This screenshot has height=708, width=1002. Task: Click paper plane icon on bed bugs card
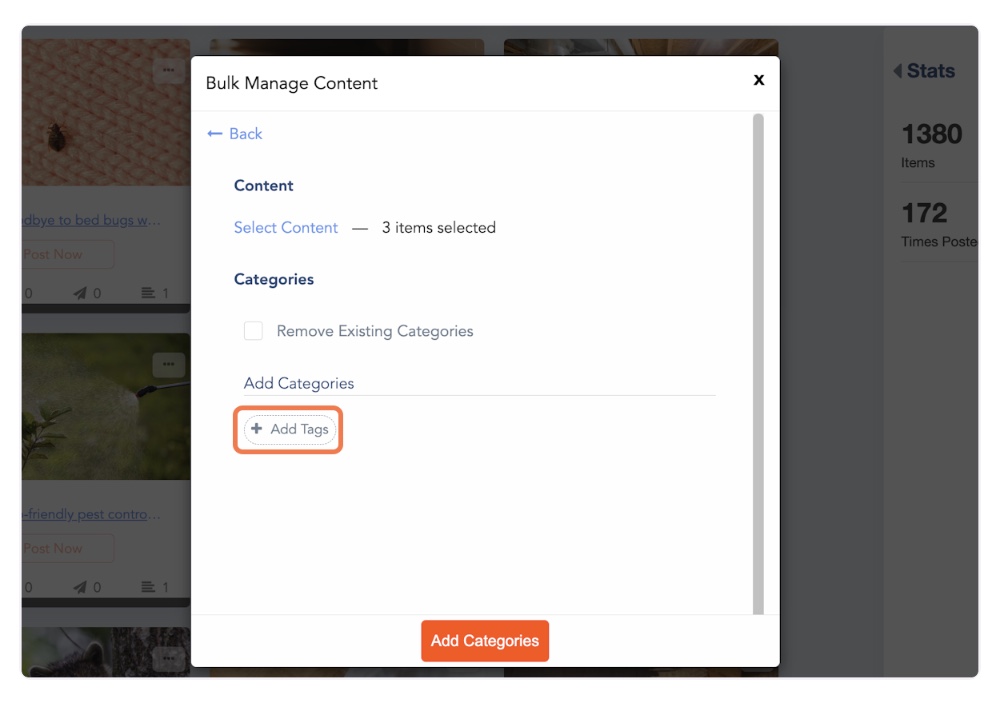click(x=80, y=294)
